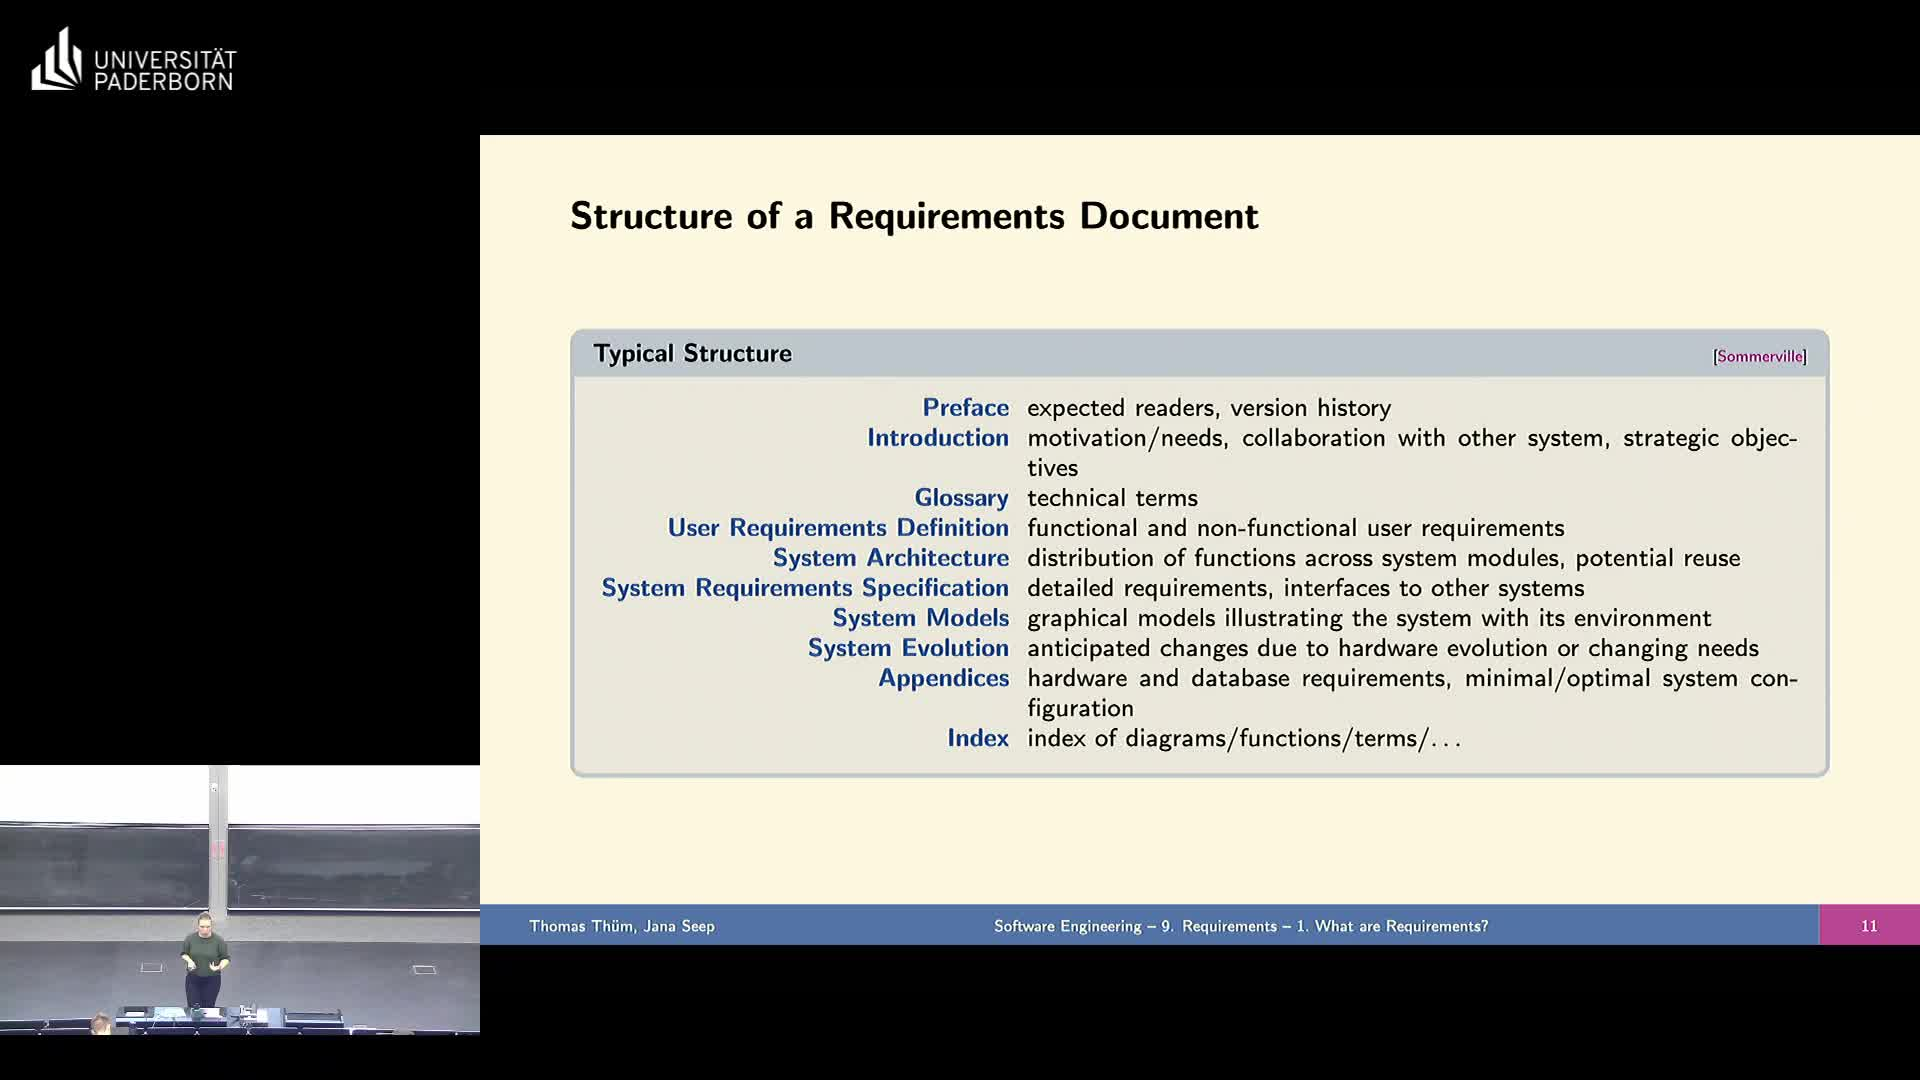The image size is (1920, 1080).
Task: Select the System Architecture label
Action: pos(890,557)
